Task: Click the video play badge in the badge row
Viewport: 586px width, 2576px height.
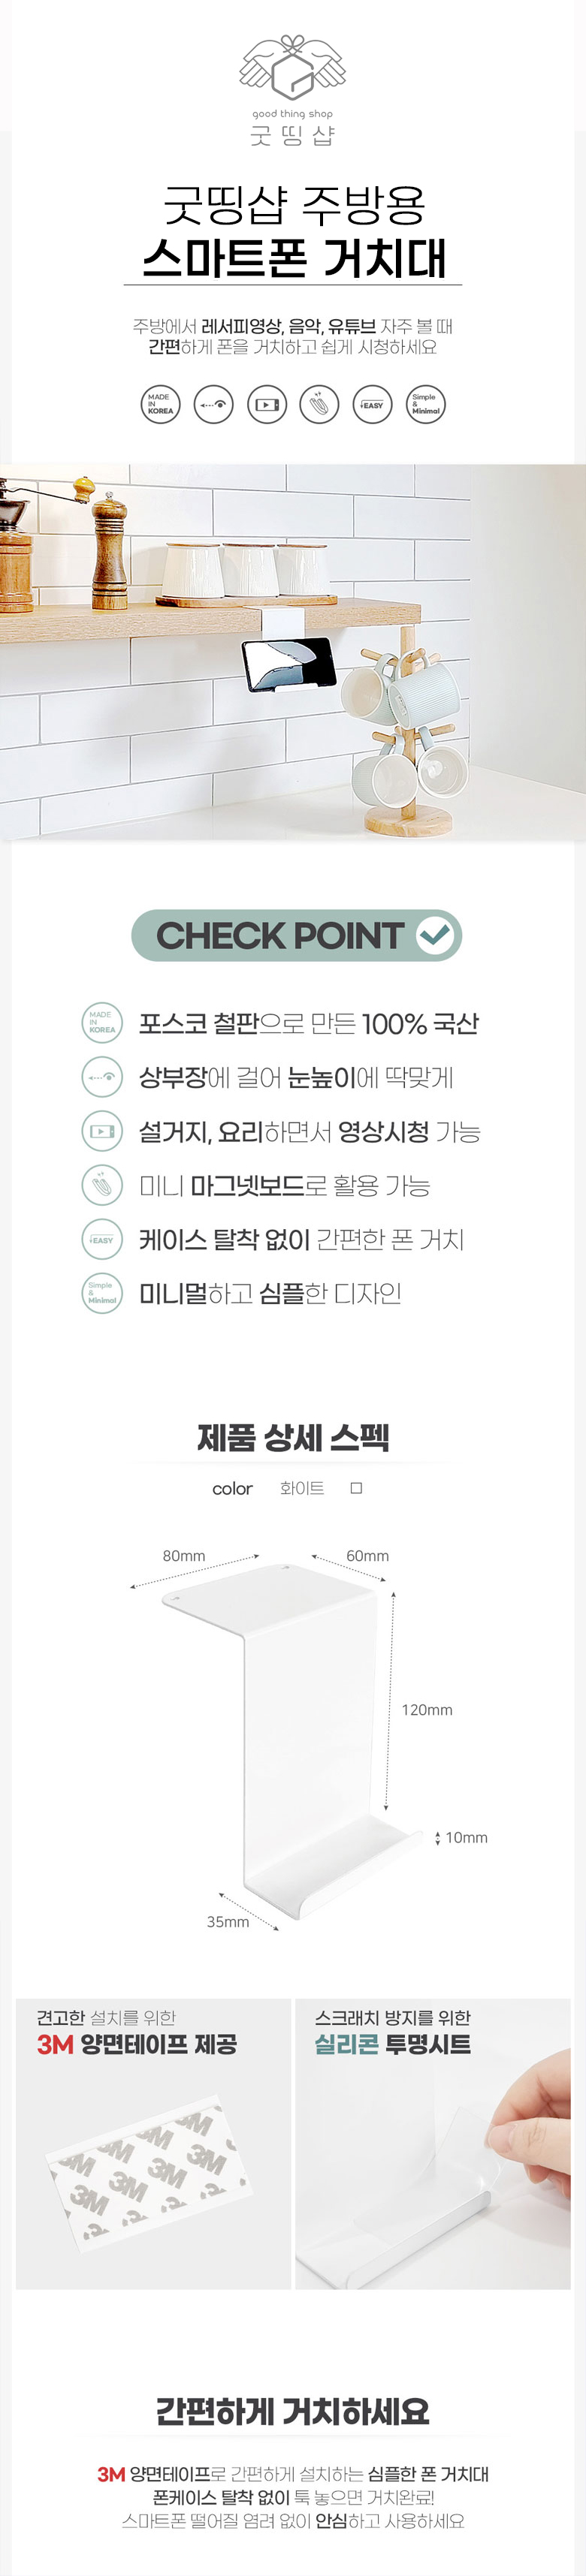Action: 266,404
